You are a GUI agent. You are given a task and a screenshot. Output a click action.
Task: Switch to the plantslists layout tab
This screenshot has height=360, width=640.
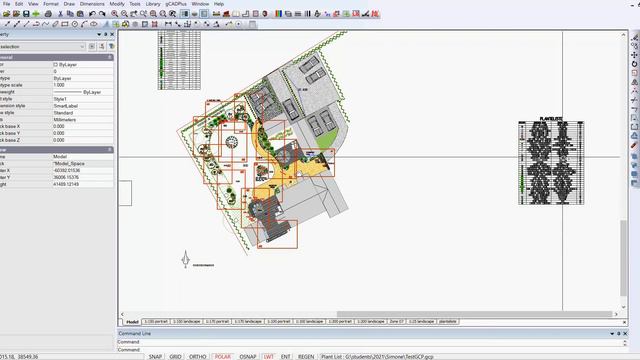[448, 322]
